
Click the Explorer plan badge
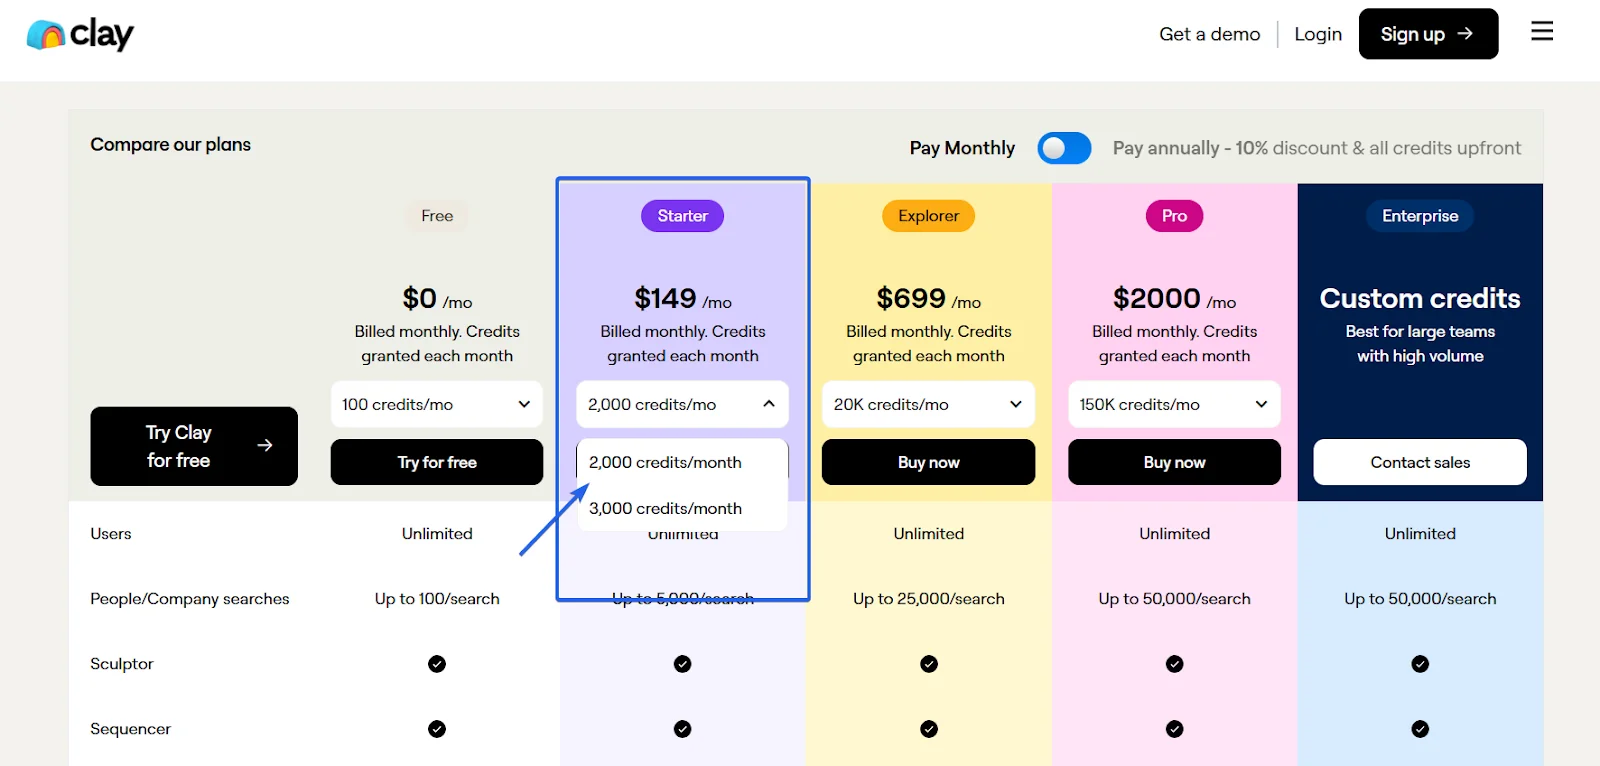click(928, 216)
